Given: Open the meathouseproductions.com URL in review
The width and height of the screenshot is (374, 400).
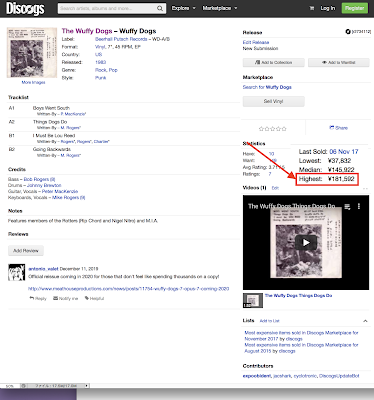Looking at the screenshot, I should point(128,289).
